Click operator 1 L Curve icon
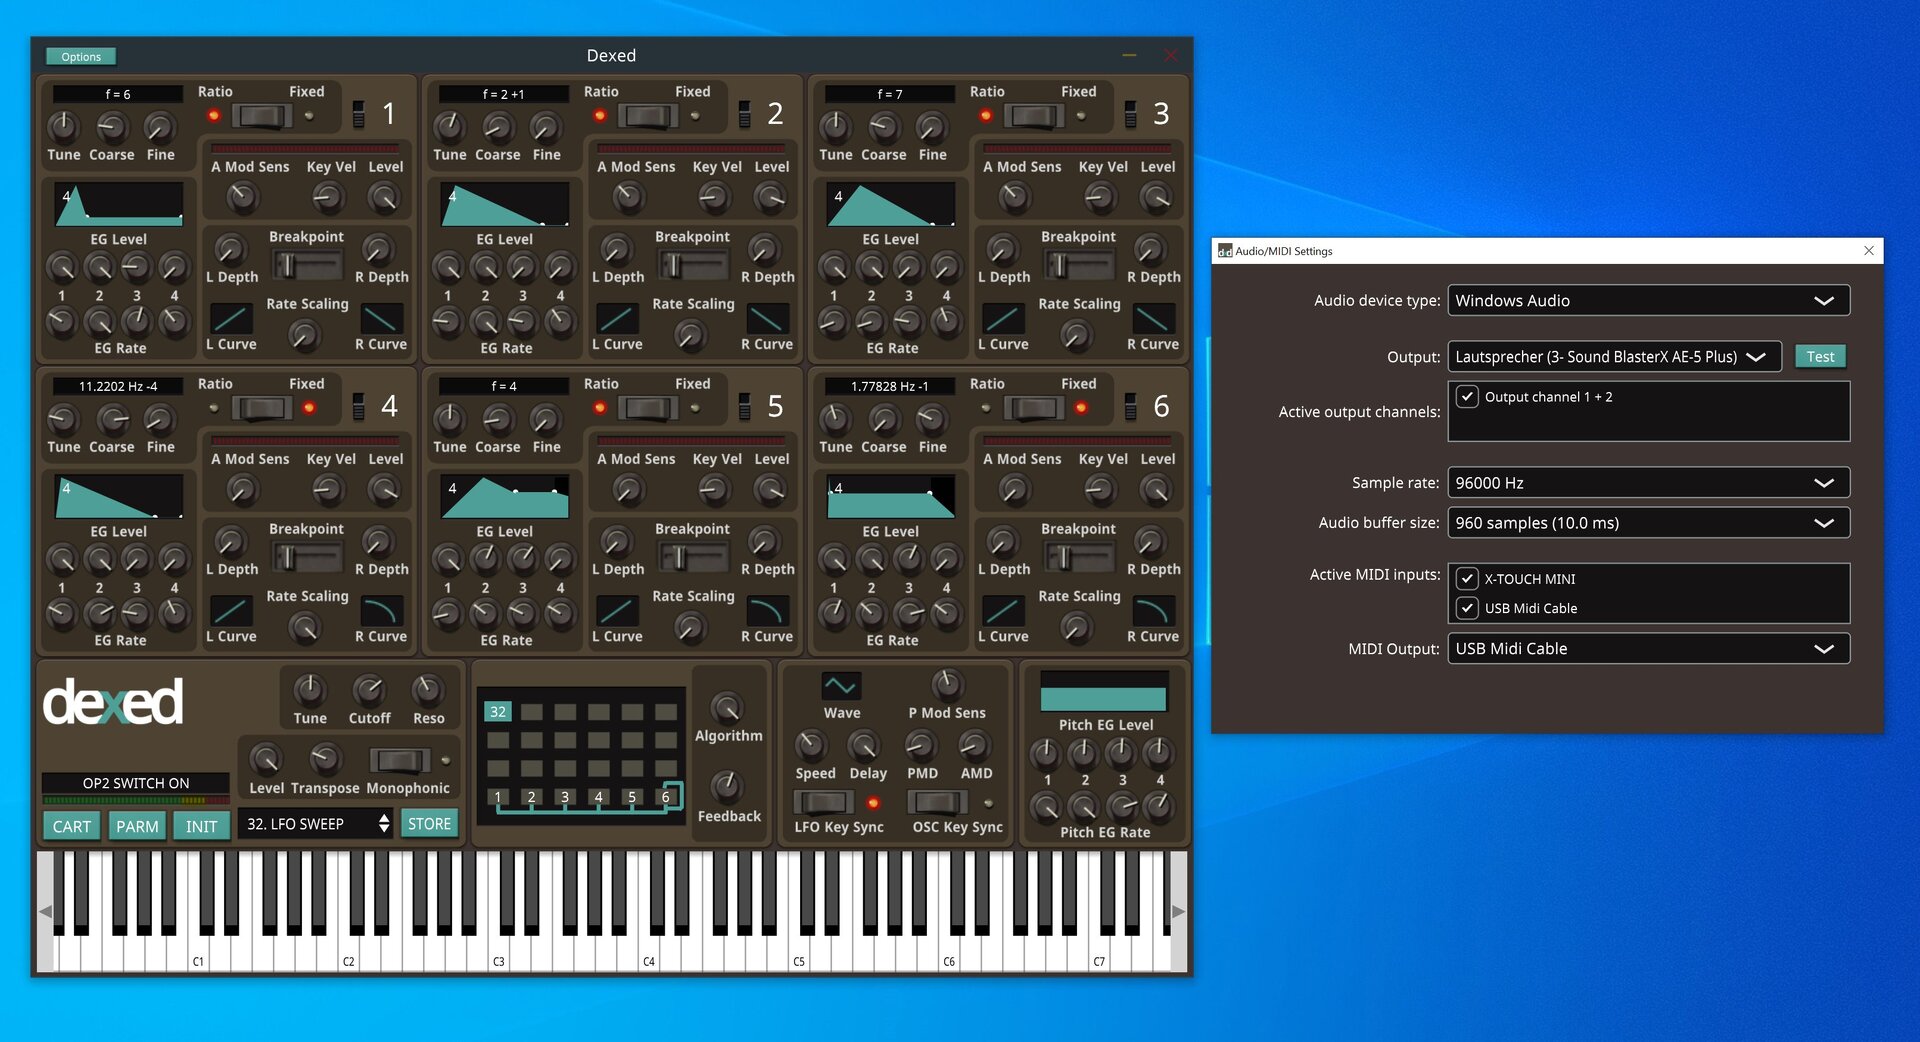1920x1042 pixels. click(230, 319)
